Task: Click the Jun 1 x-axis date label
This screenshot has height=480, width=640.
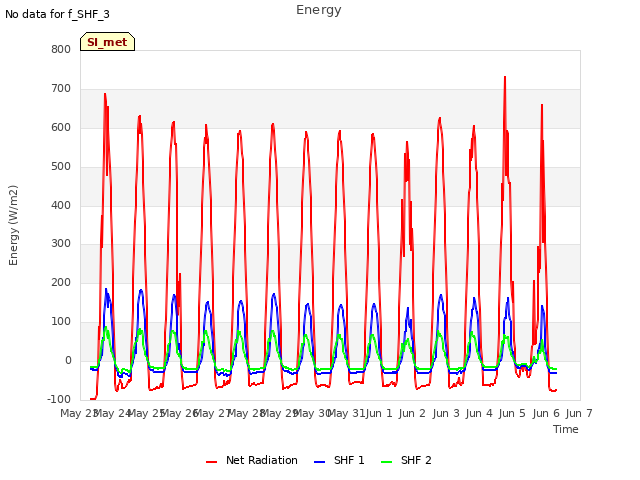Action: [x=379, y=413]
